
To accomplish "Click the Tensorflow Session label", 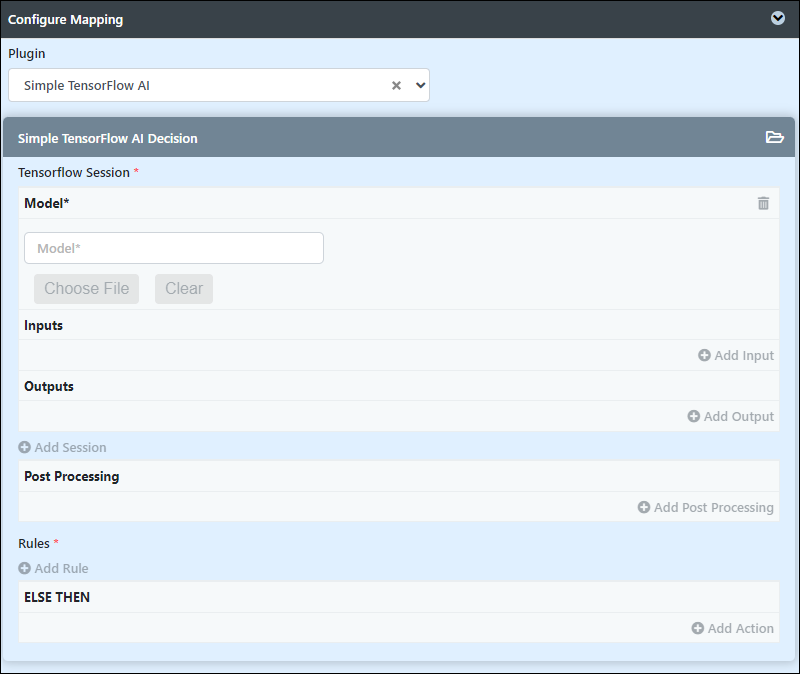I will tap(74, 172).
